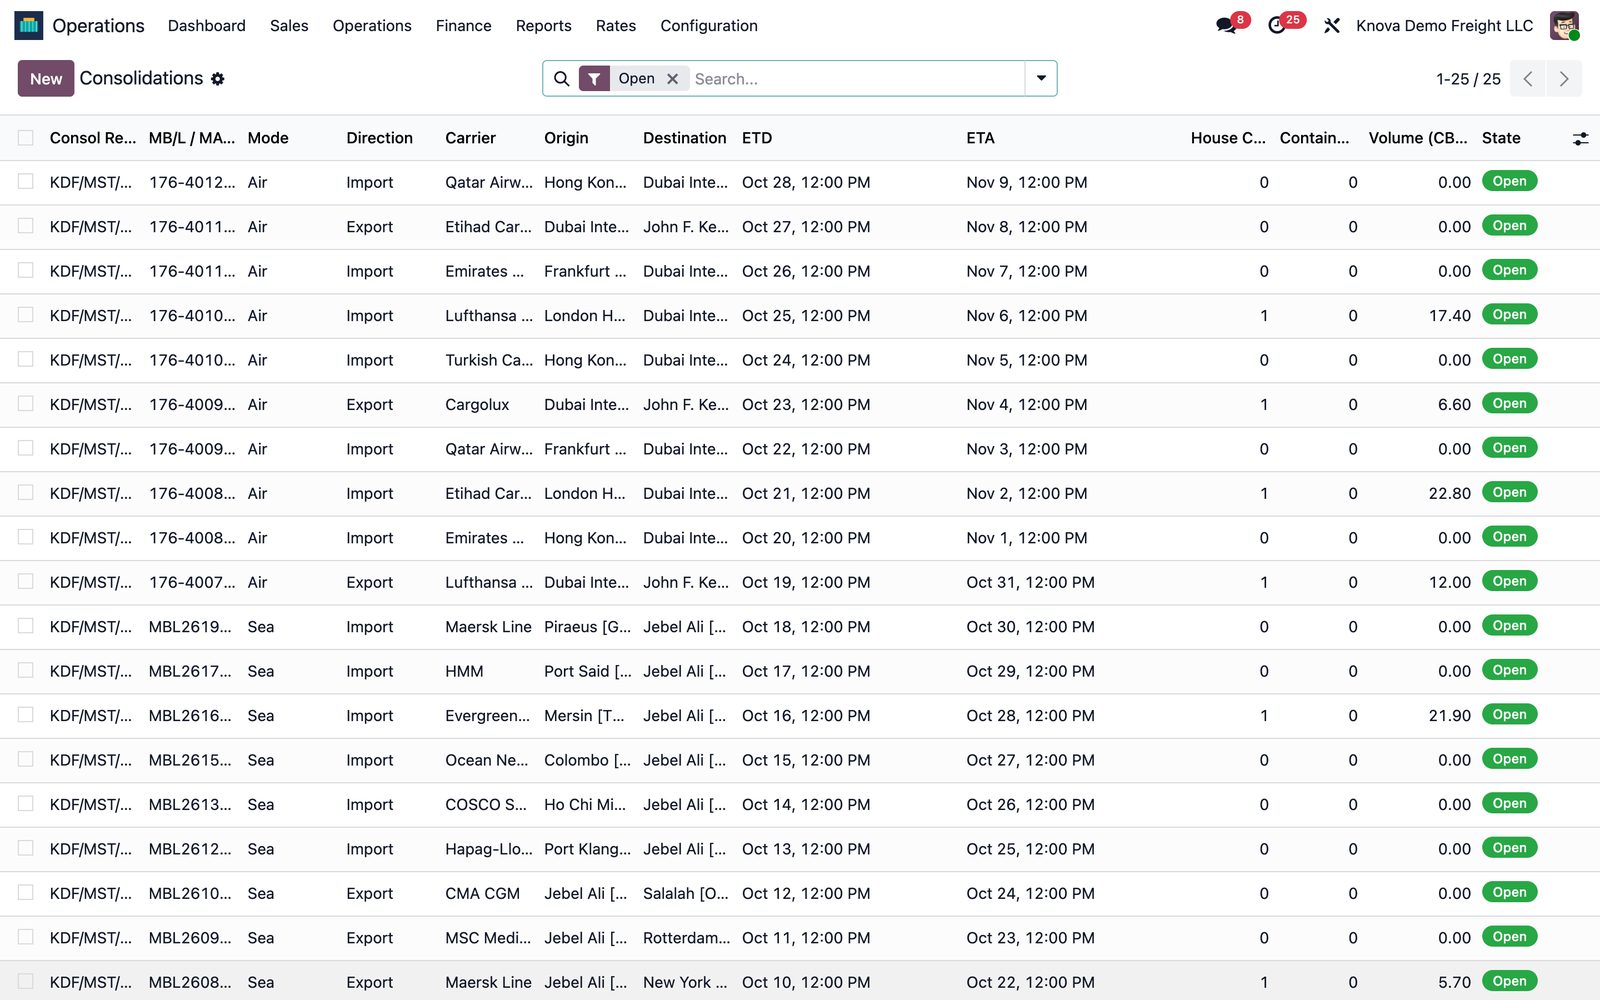This screenshot has width=1600, height=1000.
Task: Click the 176-4007... cell
Action: click(192, 582)
